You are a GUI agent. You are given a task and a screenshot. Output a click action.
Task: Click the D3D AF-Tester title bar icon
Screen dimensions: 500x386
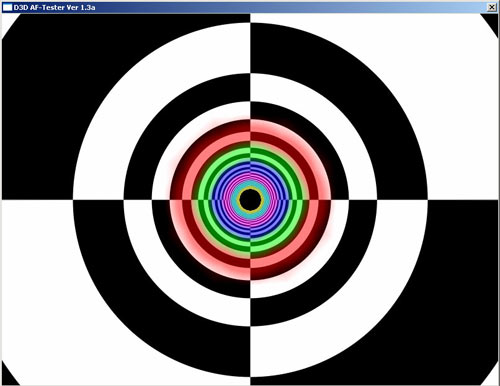[7, 7]
